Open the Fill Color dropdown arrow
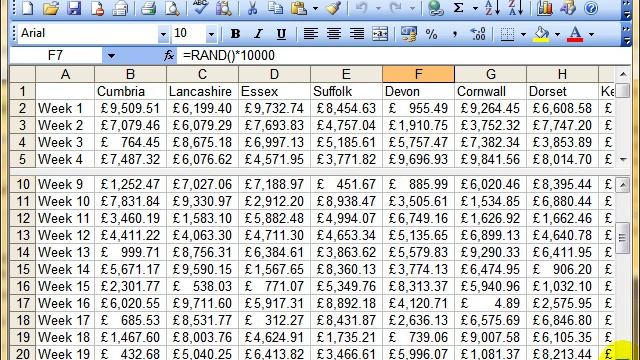This screenshot has height=360, width=640. [x=557, y=34]
